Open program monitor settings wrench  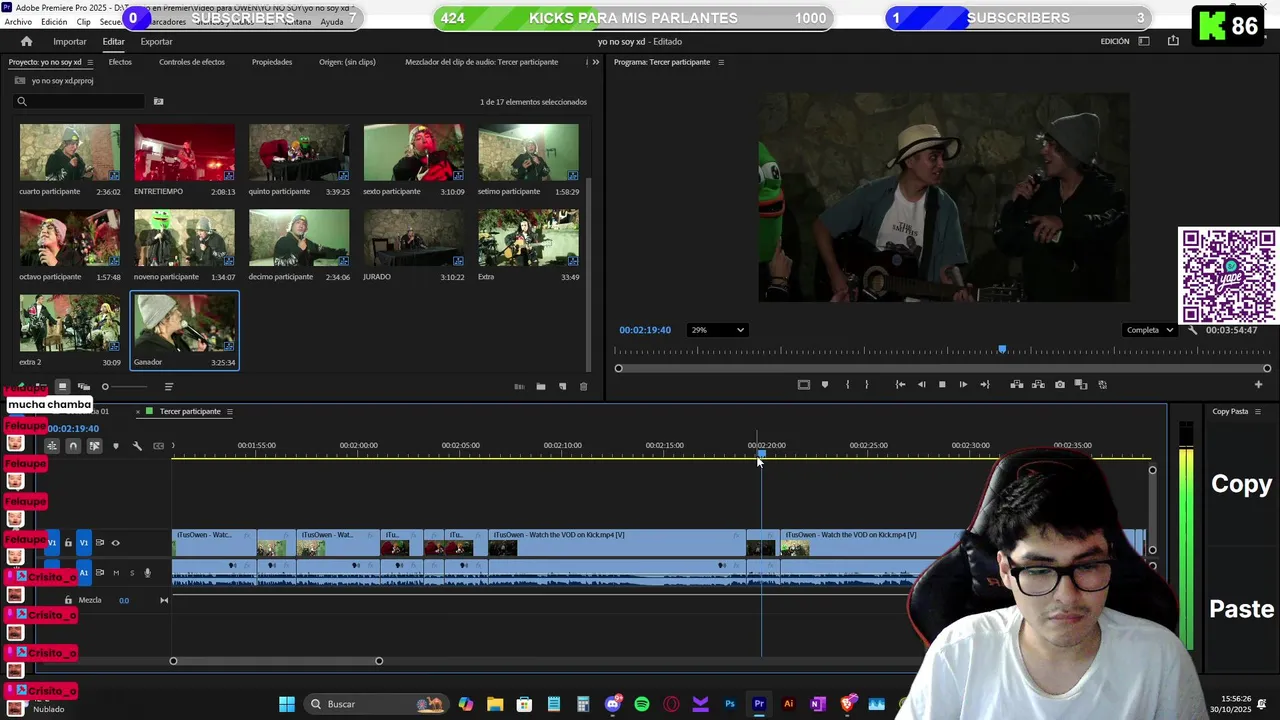pyautogui.click(x=1192, y=330)
